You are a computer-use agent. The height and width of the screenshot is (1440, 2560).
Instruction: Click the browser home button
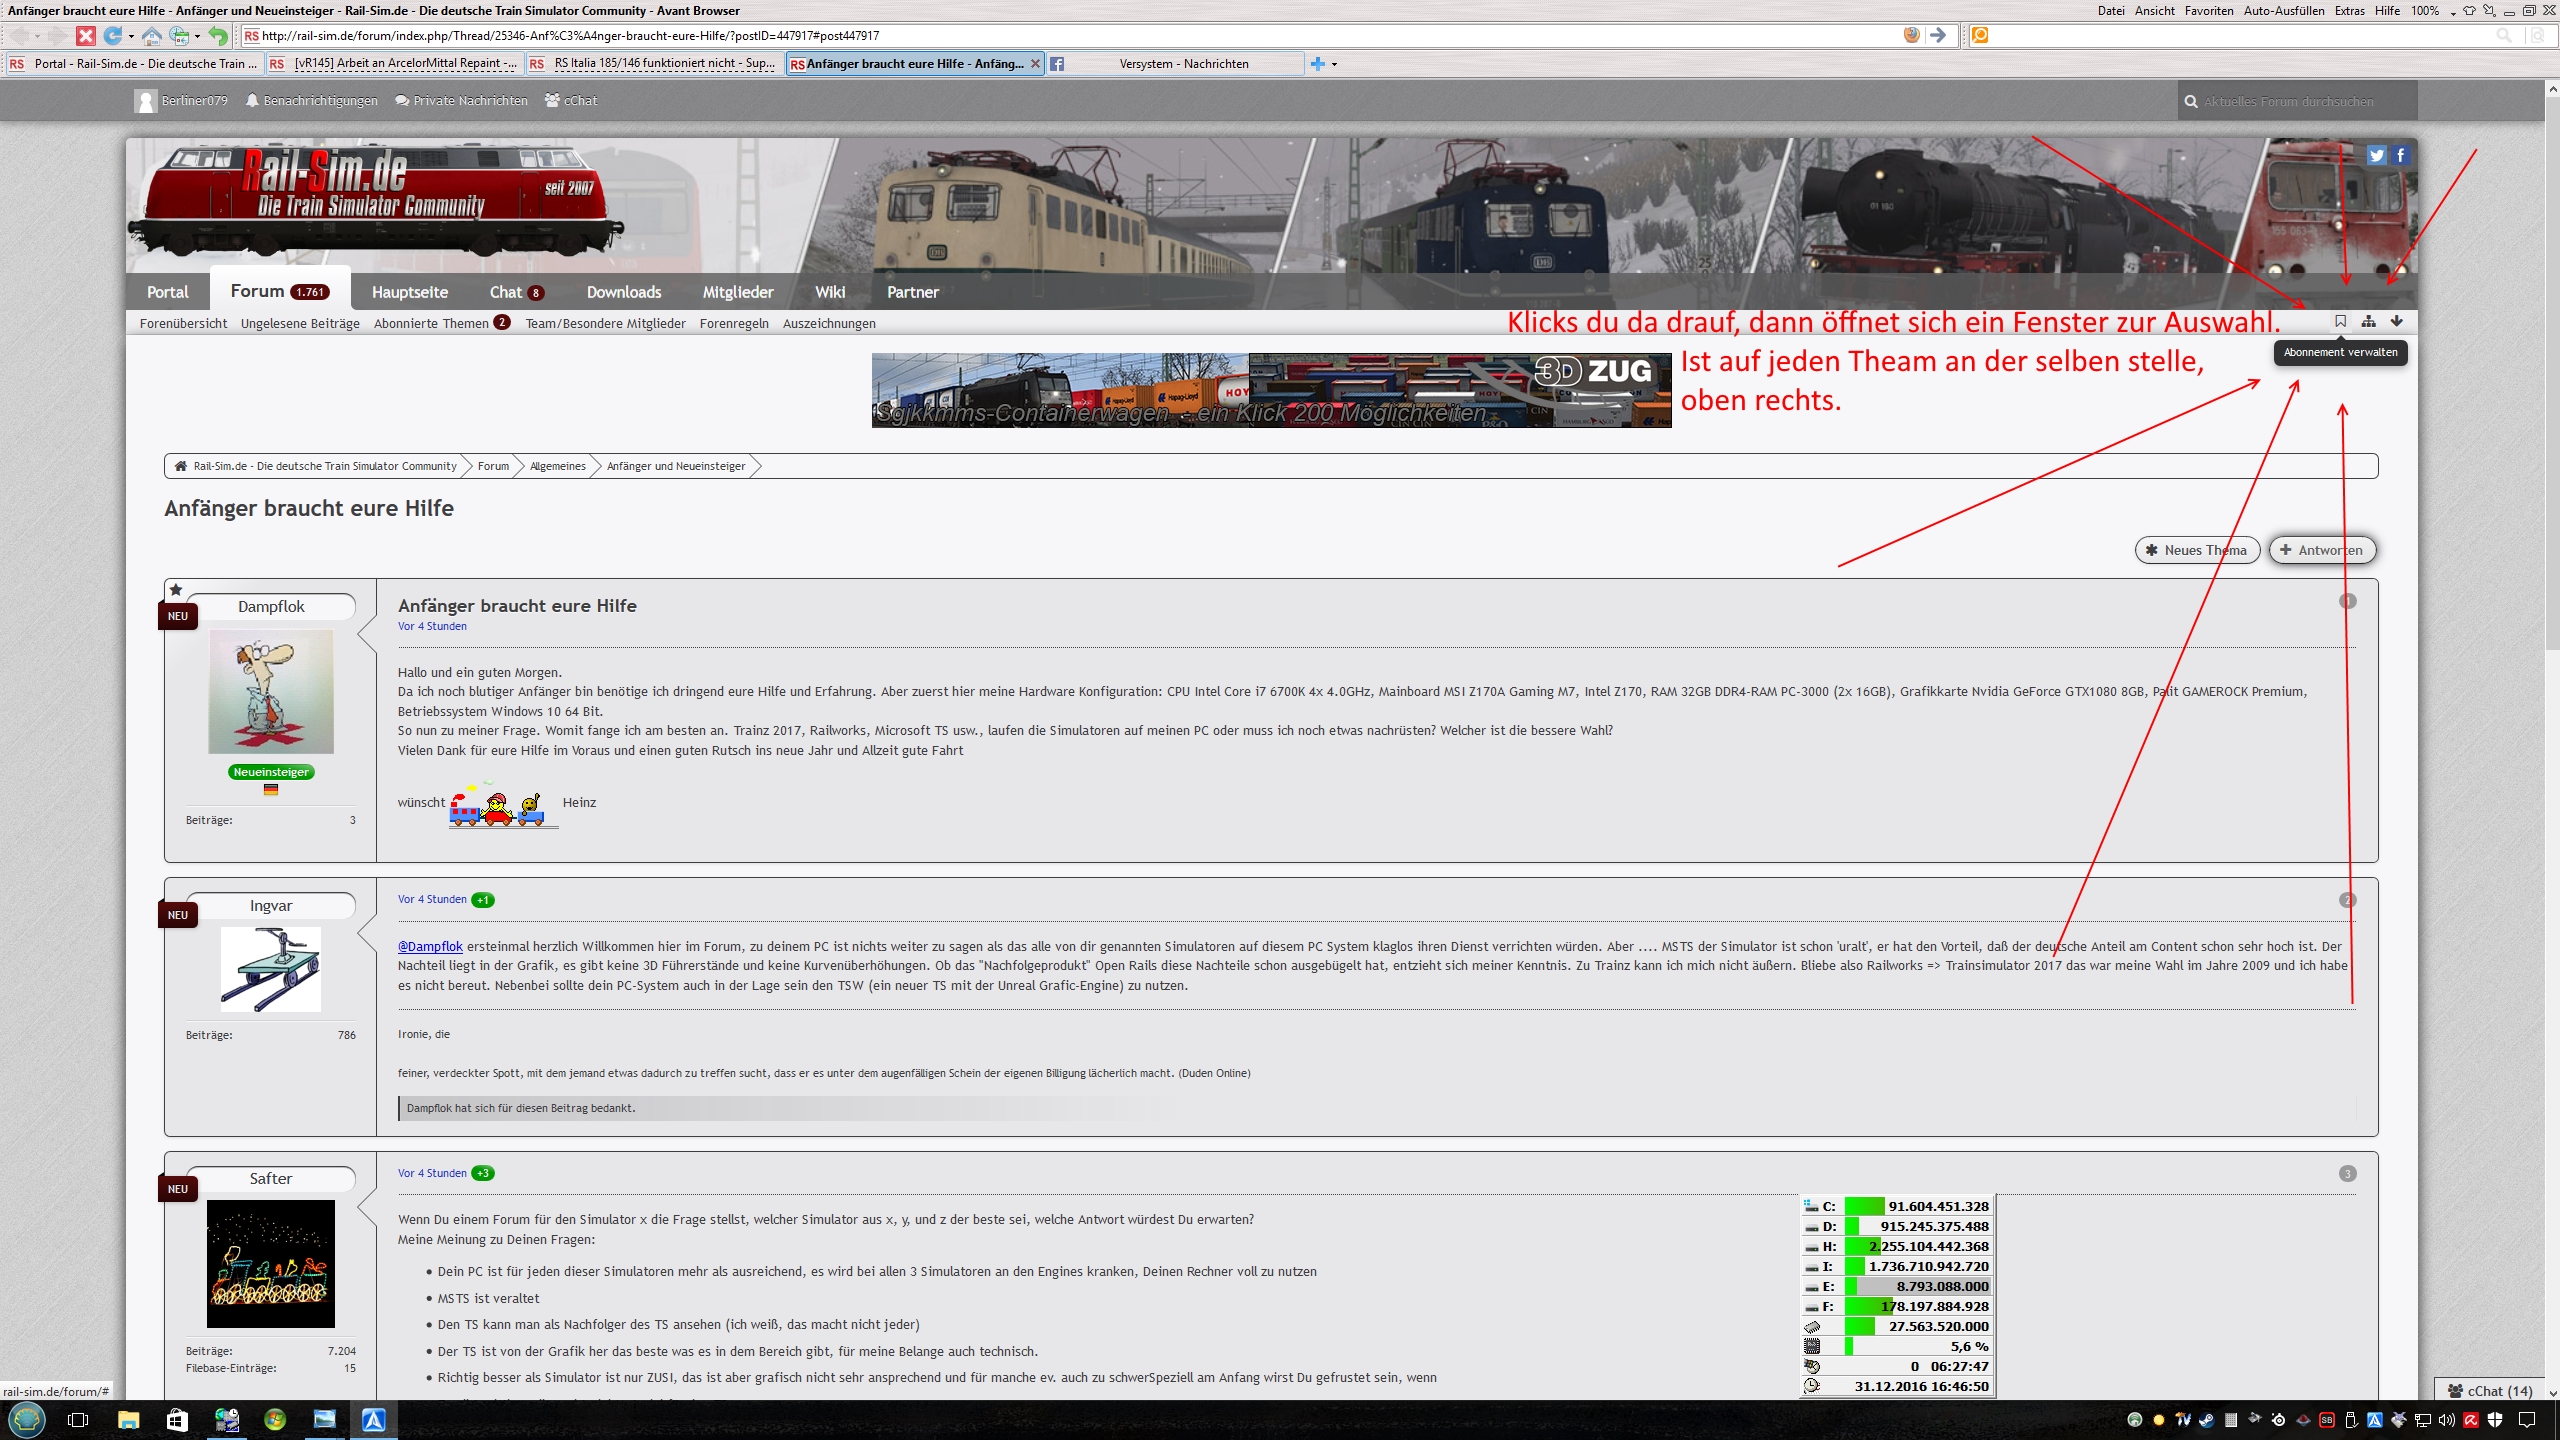pyautogui.click(x=151, y=36)
